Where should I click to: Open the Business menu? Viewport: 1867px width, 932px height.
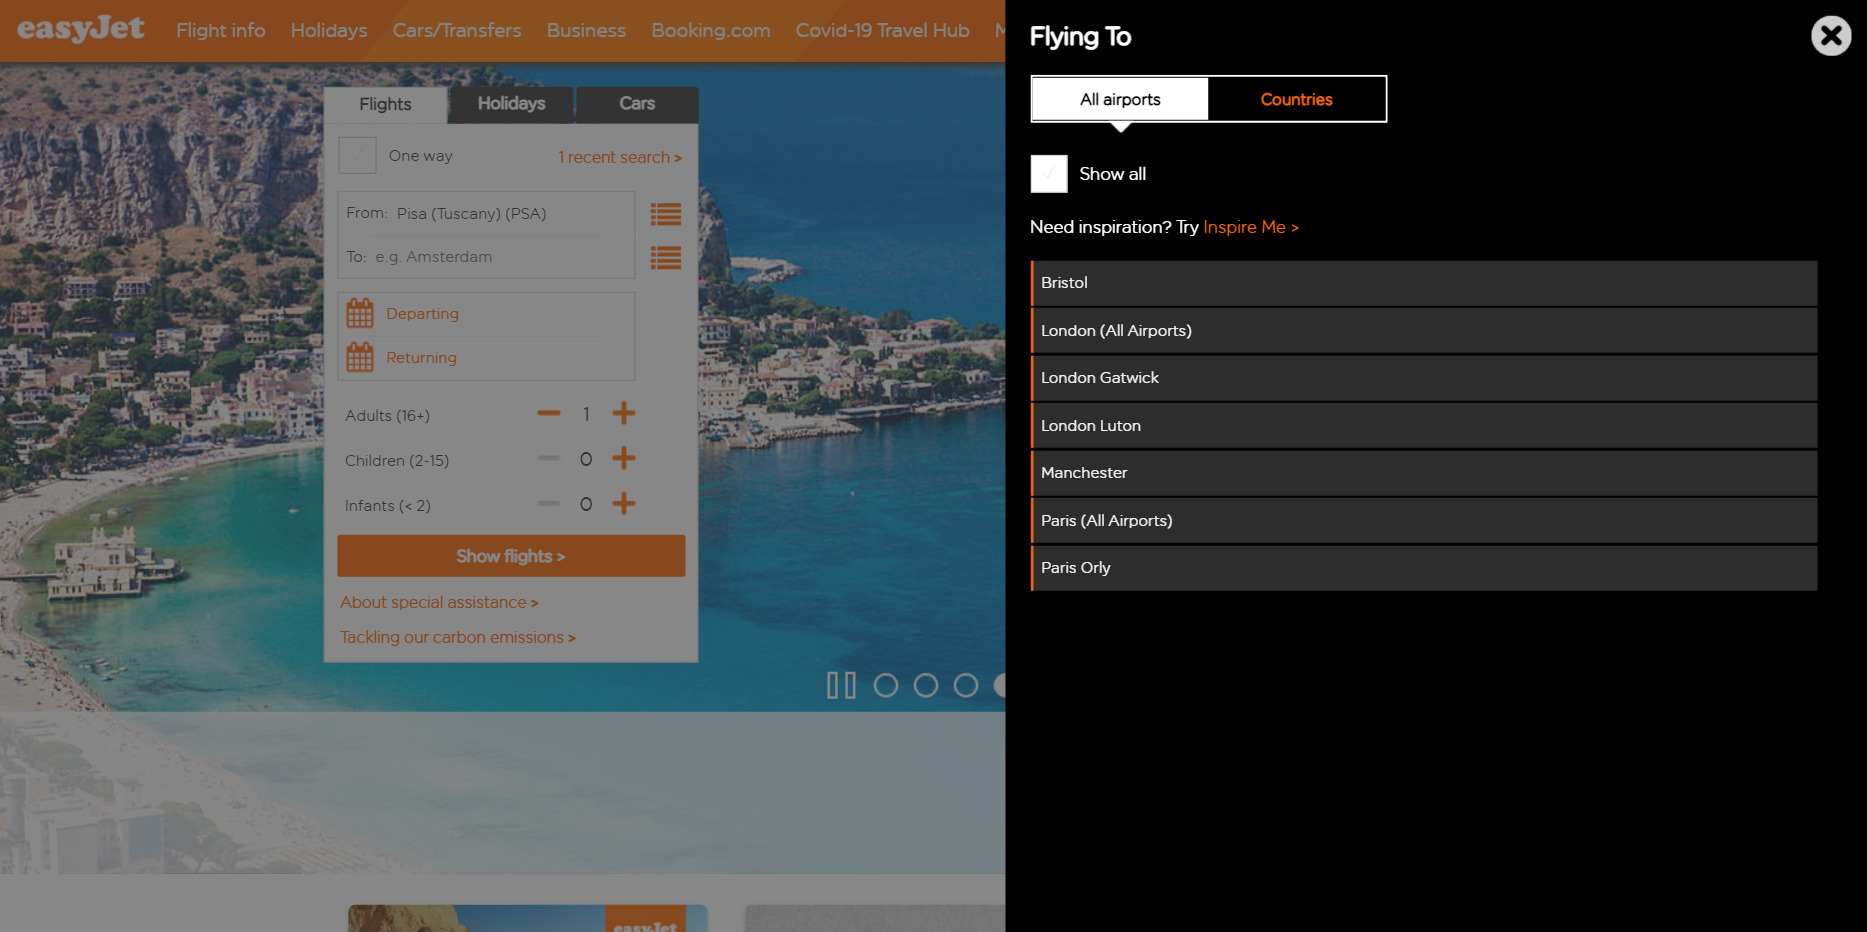586,30
